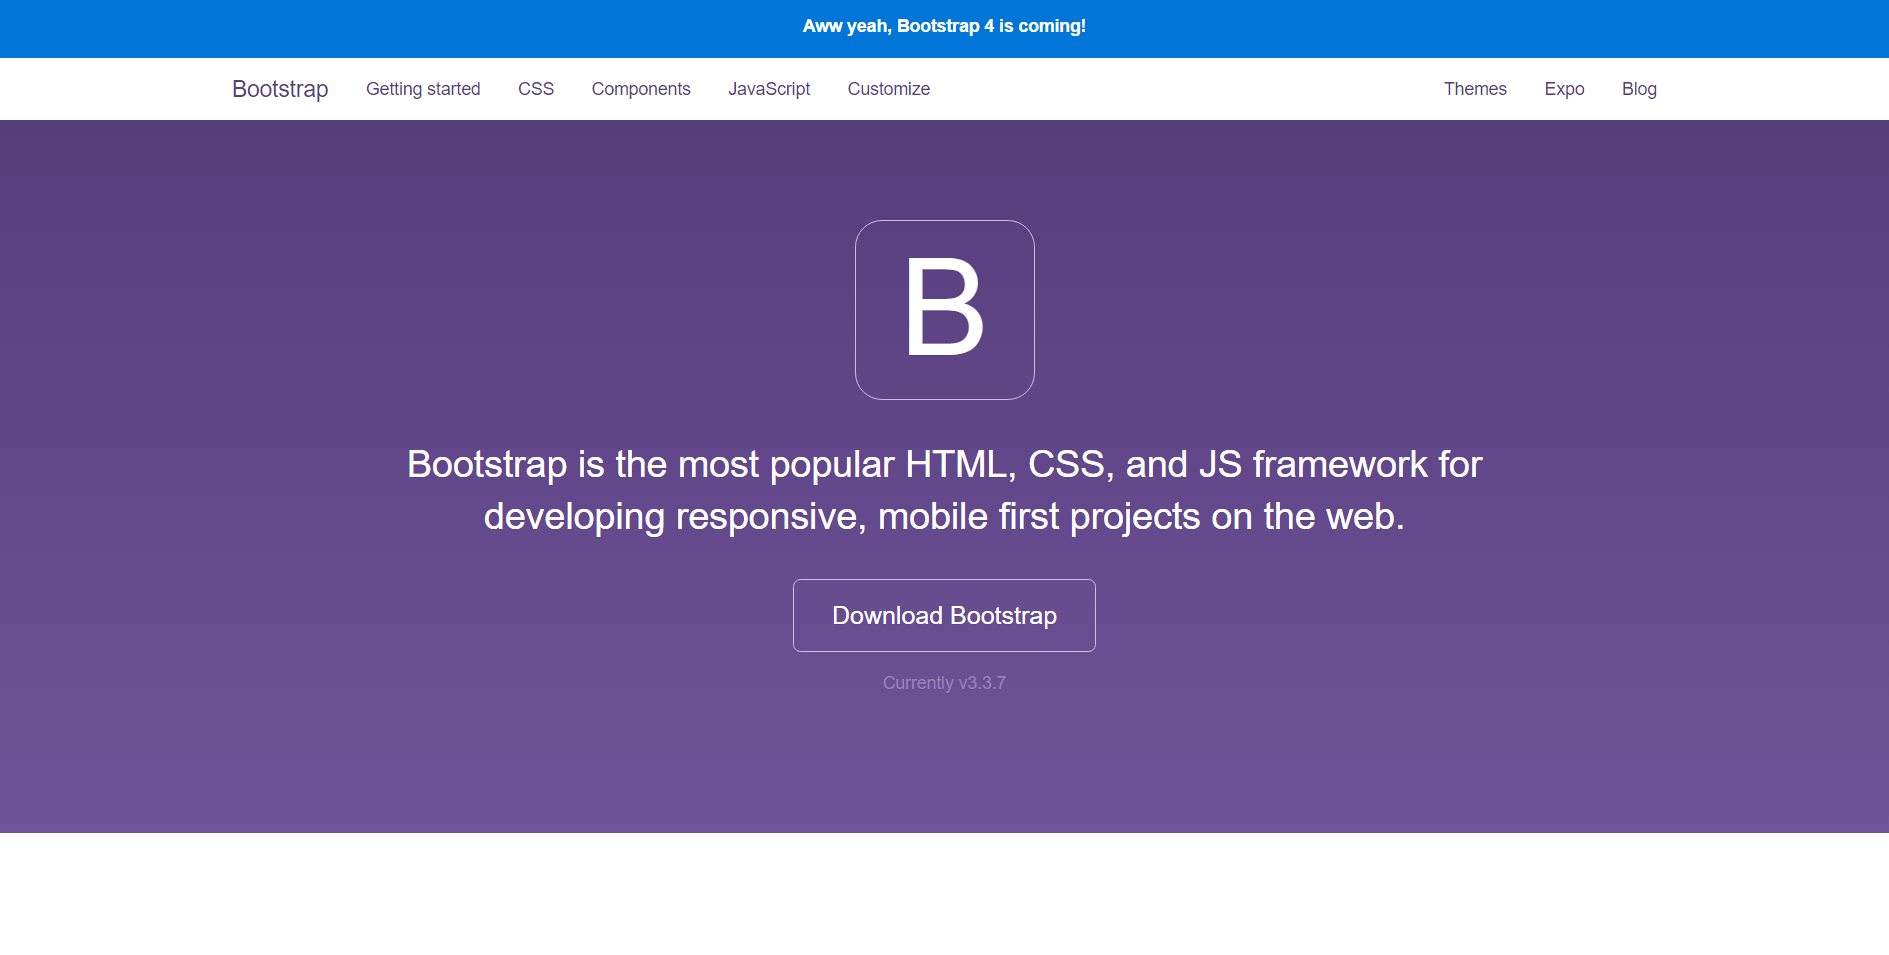Click the Bootstrap B logo icon
The height and width of the screenshot is (955, 1889).
(x=944, y=310)
